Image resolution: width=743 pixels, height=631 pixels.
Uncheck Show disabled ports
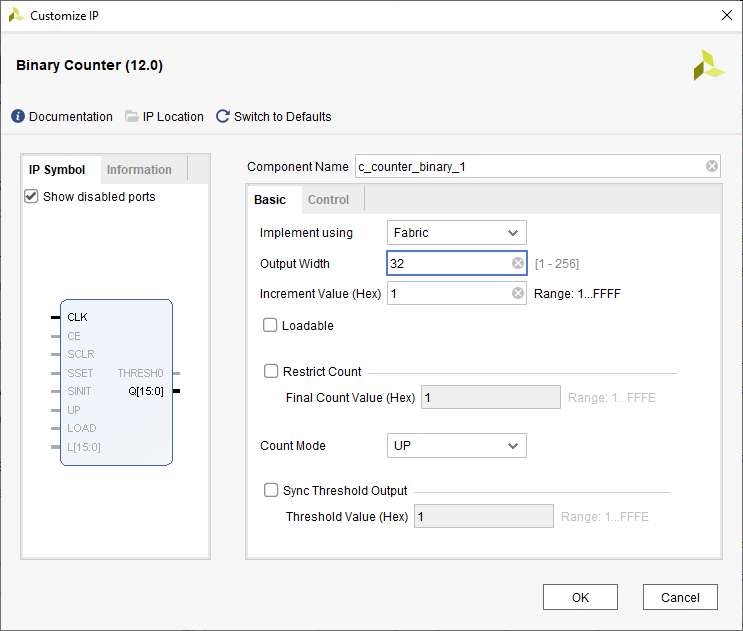[31, 197]
